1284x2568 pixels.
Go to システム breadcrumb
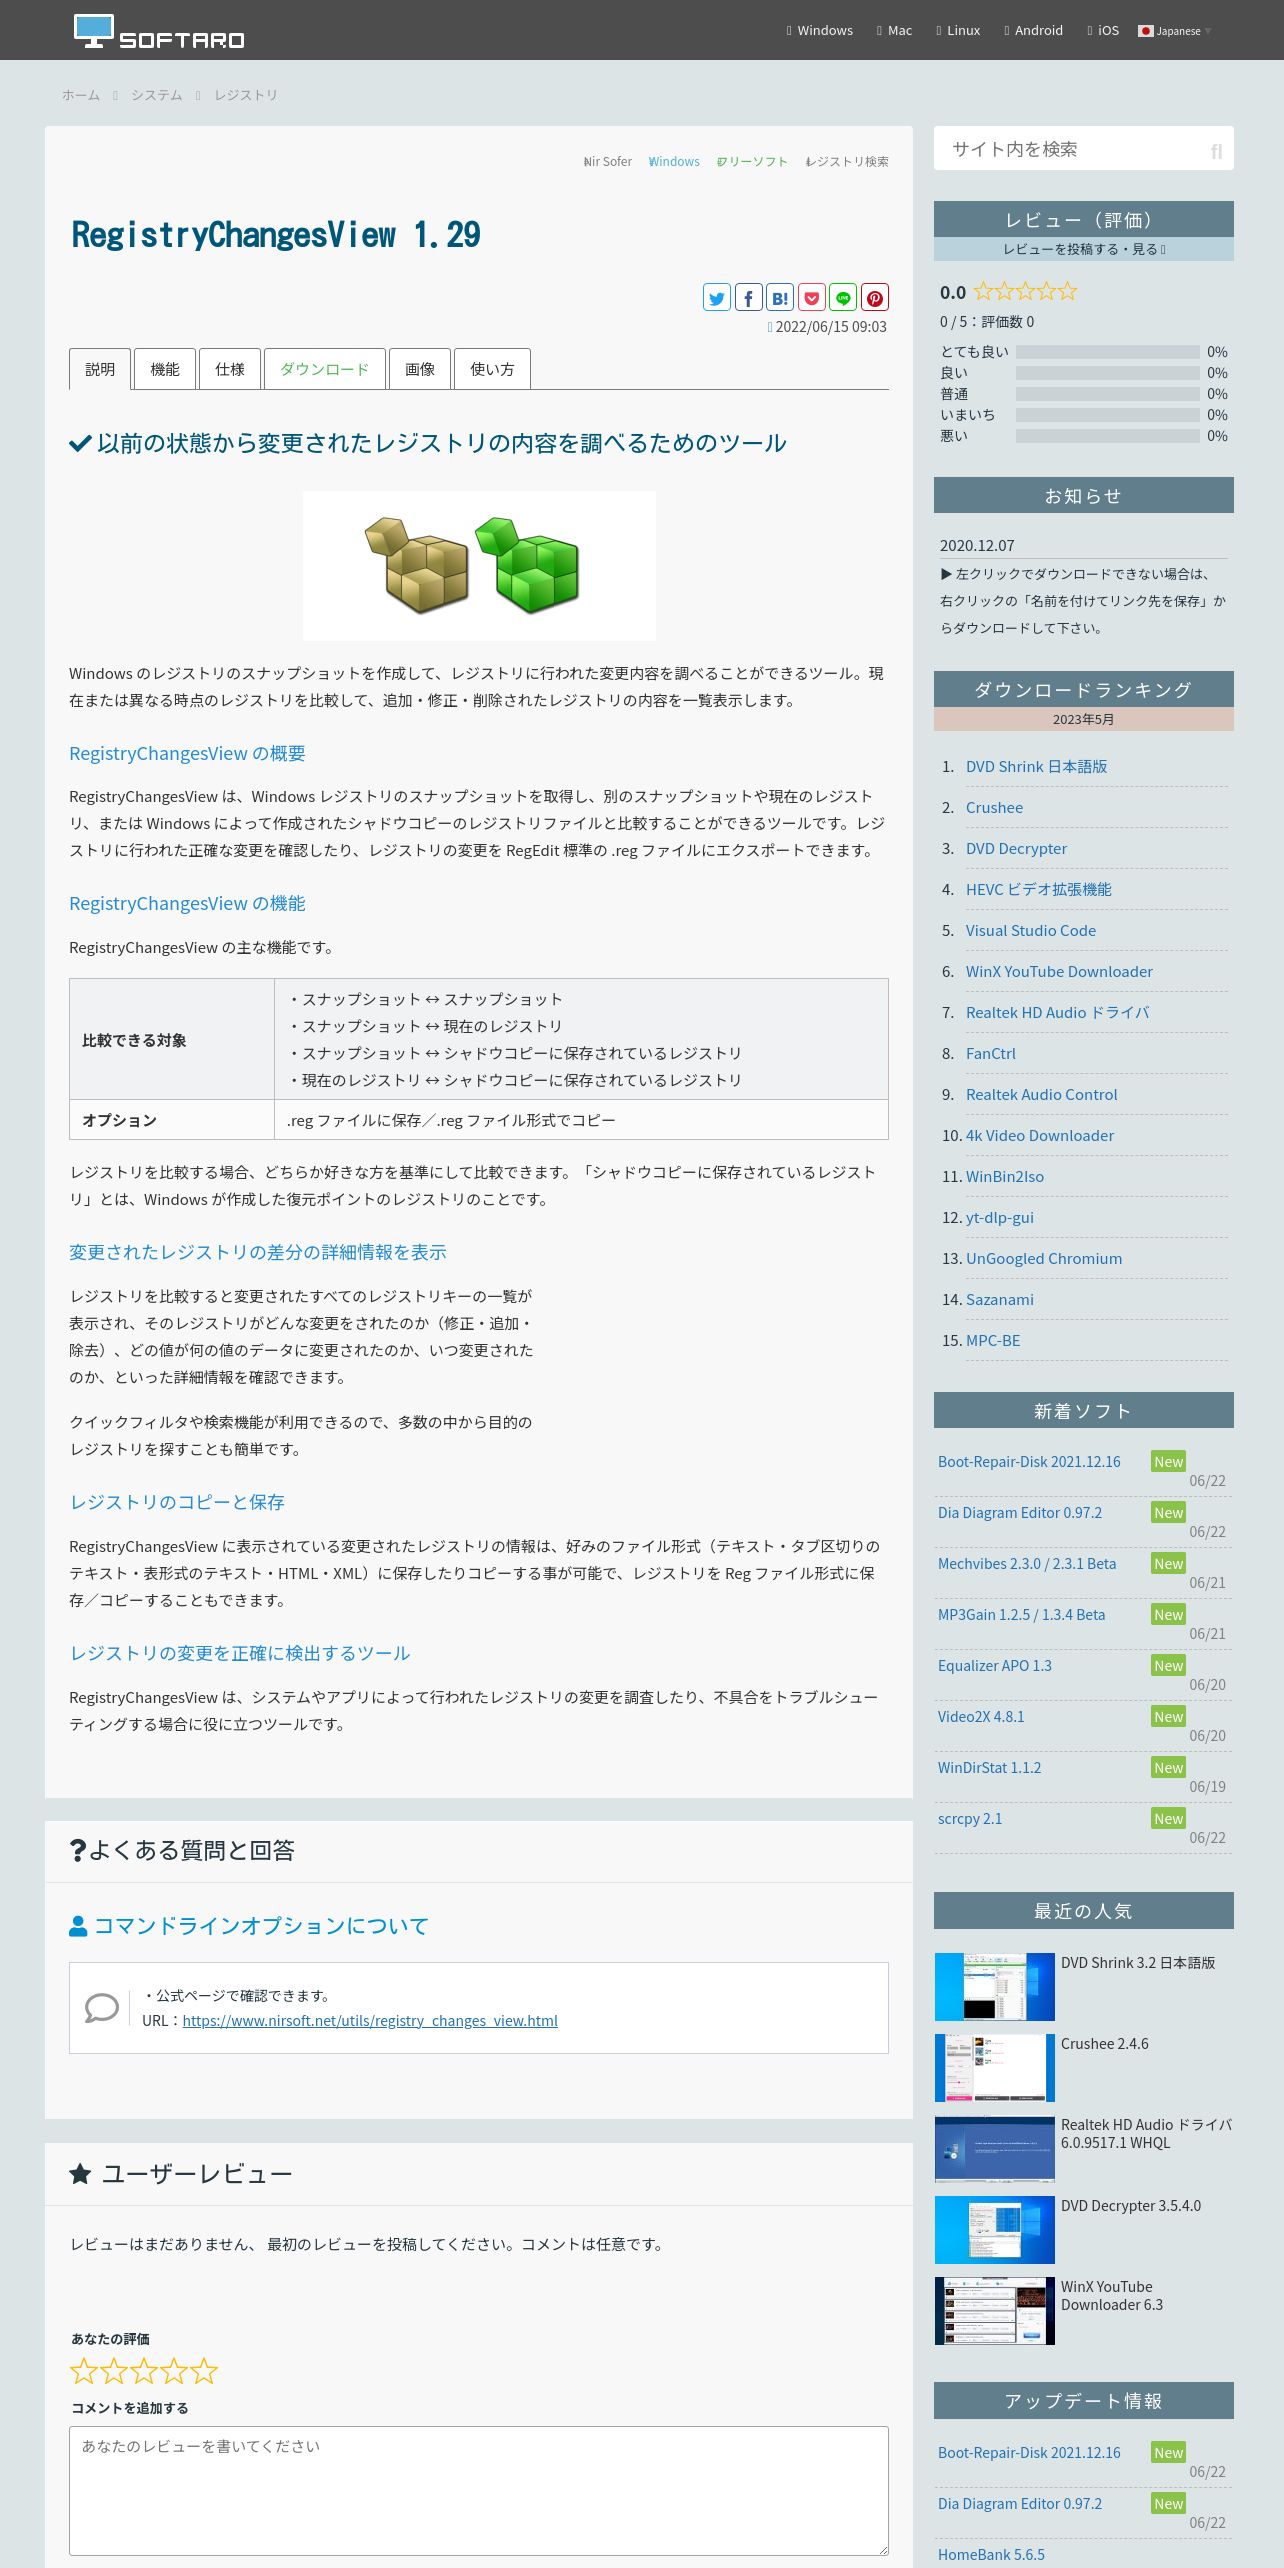[157, 95]
